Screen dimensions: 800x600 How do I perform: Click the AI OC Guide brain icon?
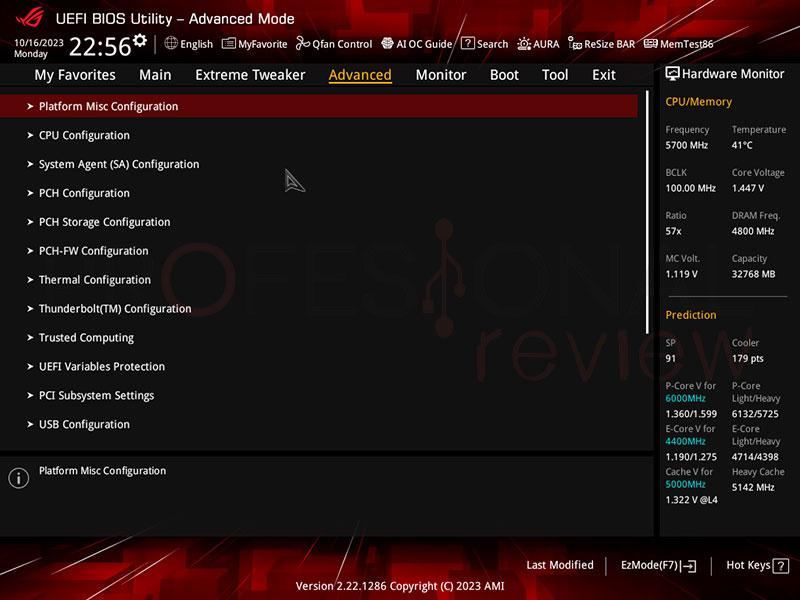click(387, 43)
